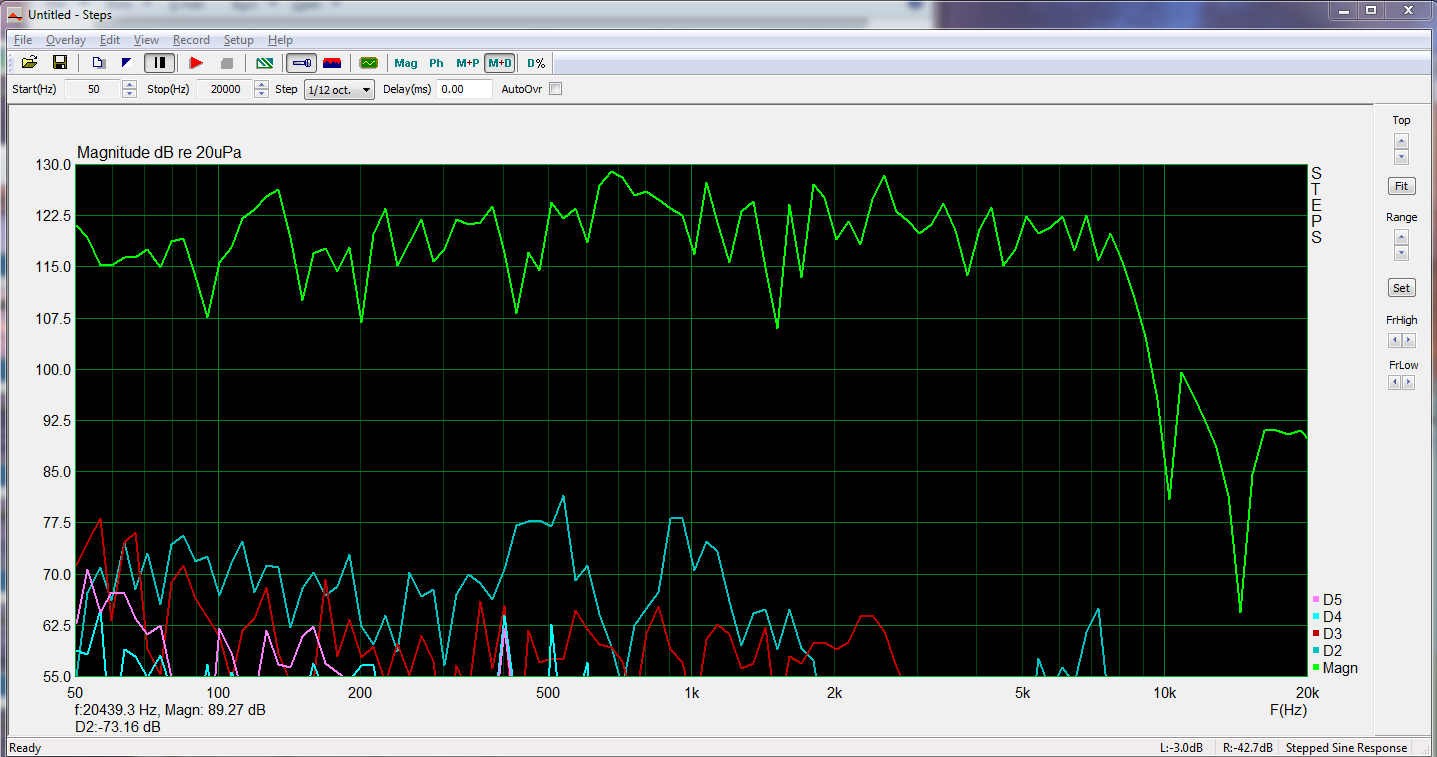
Task: Increase Stop(Hz) with up spinner arrow
Action: (x=262, y=84)
